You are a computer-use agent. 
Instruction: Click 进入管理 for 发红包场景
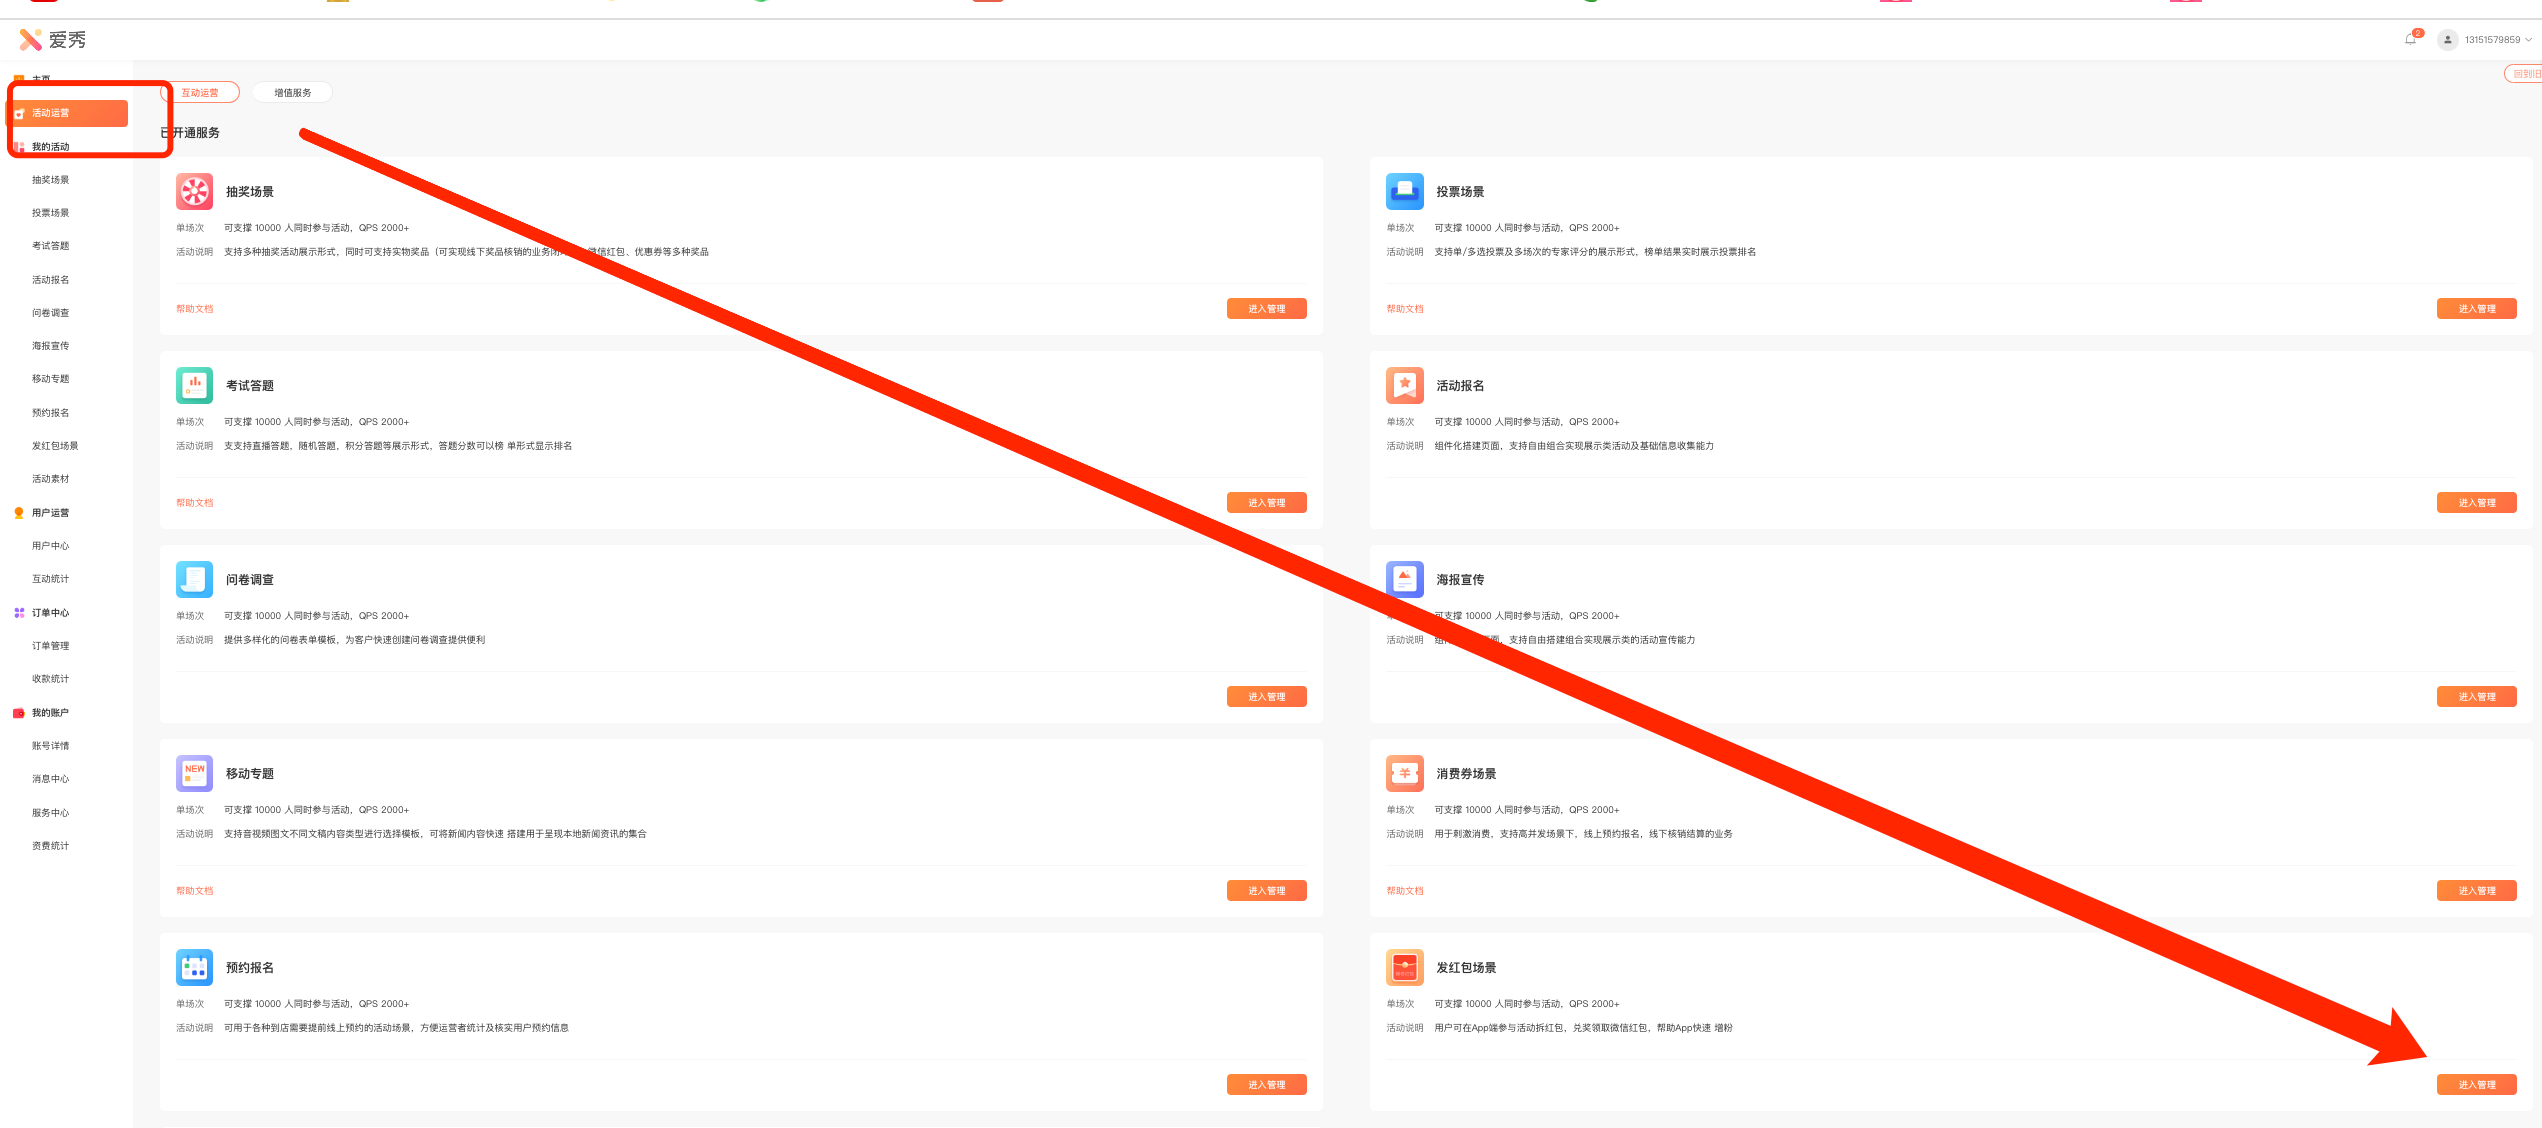(2476, 1085)
